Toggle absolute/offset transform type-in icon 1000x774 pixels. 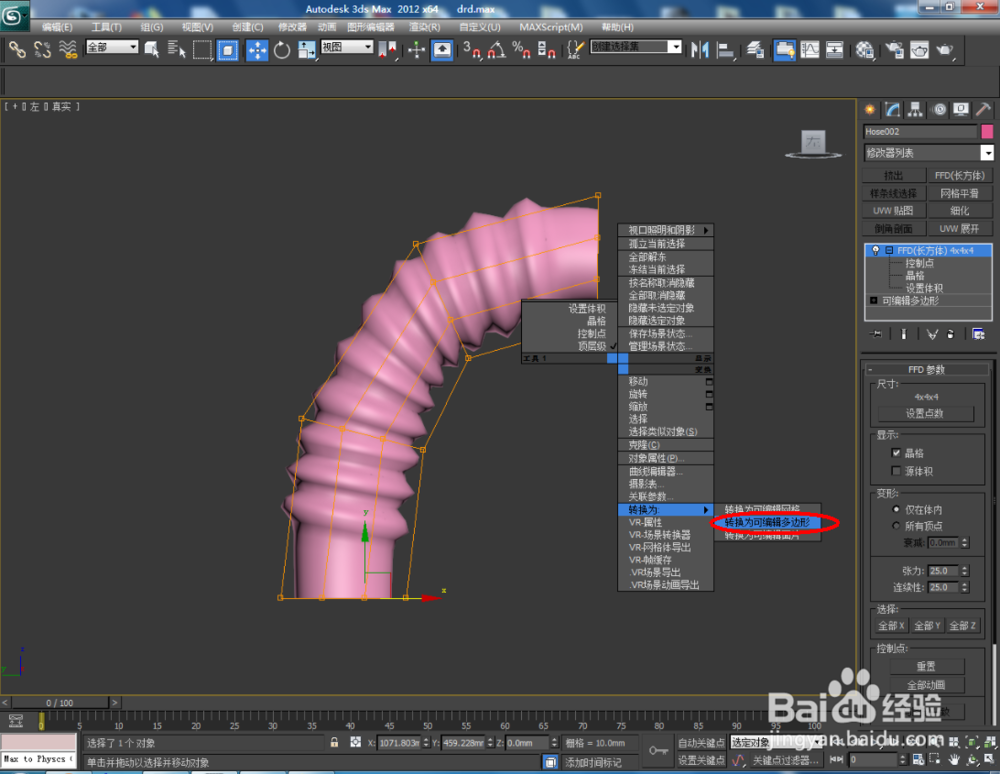coord(355,742)
